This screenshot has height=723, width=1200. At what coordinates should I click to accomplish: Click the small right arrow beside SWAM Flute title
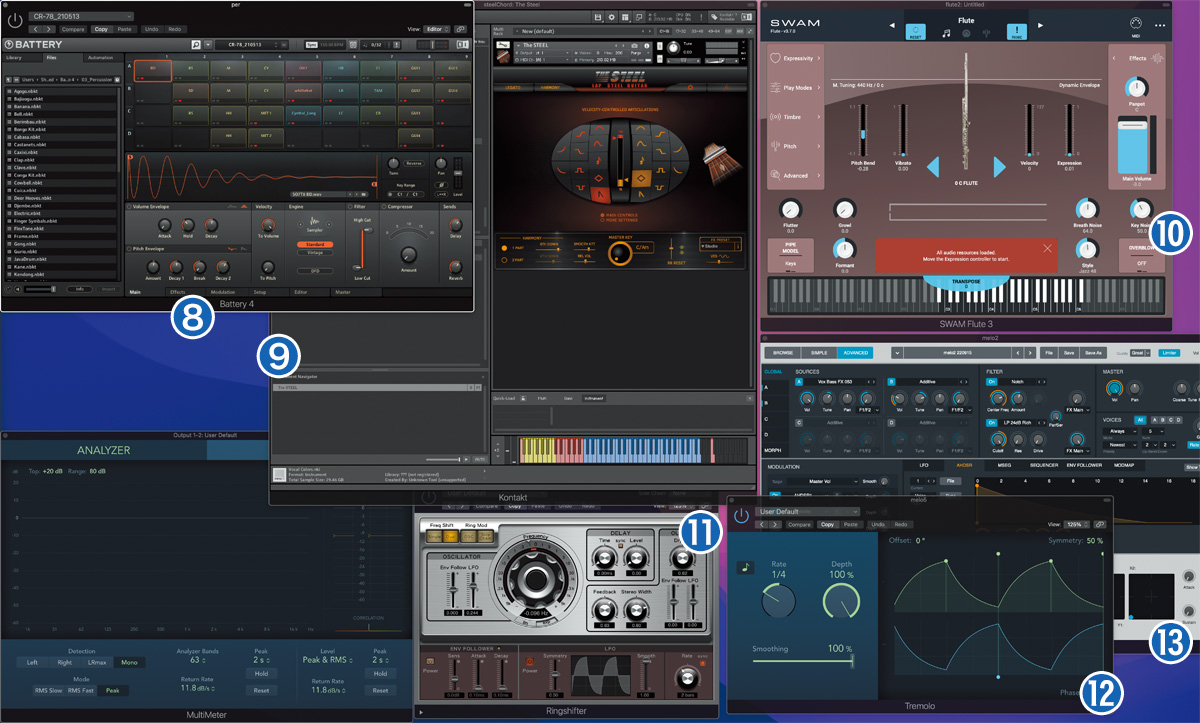[1041, 25]
